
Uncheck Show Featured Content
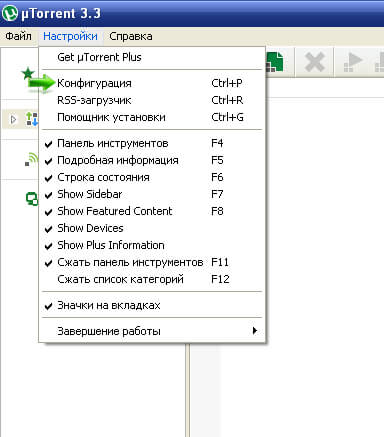pyautogui.click(x=152, y=211)
